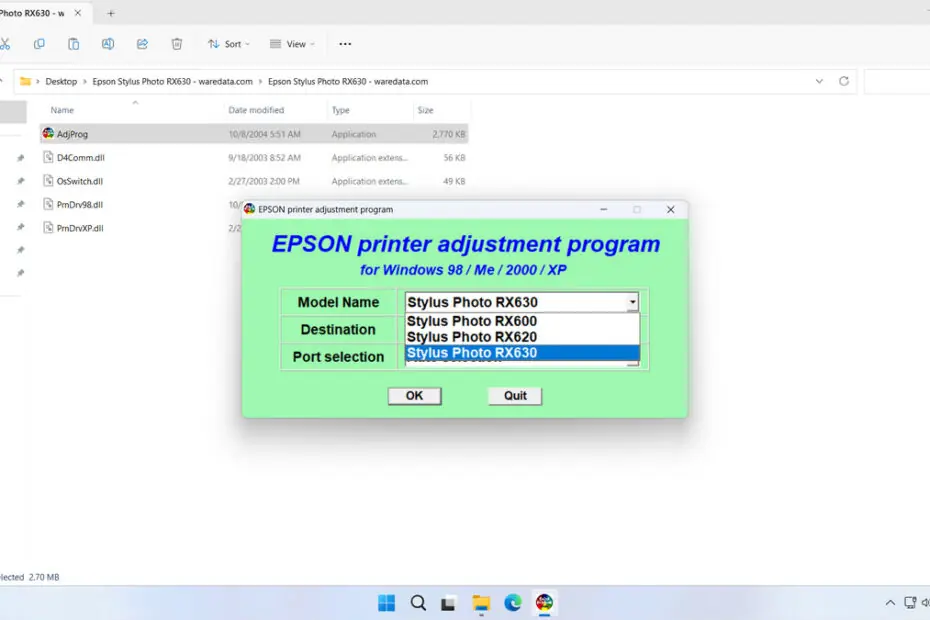Click the Share icon in Explorer toolbar

coord(142,44)
